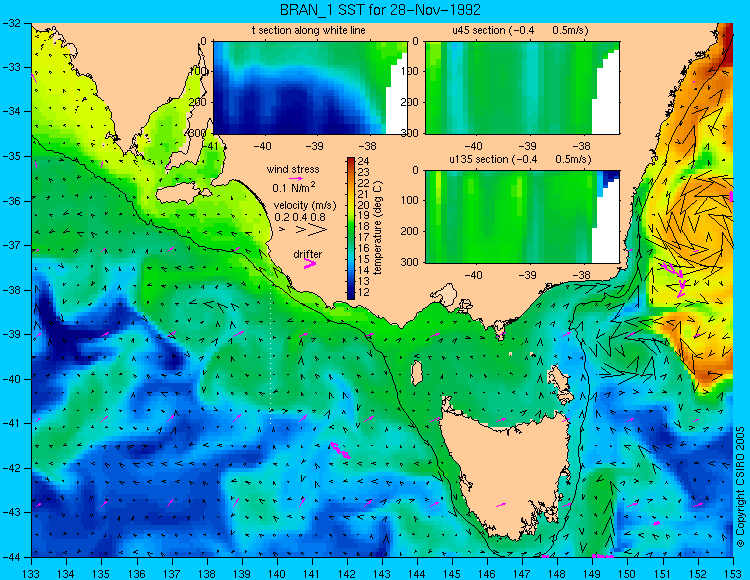Click the magenta wind arrow over Tasmania
This screenshot has height=580, width=750.
point(501,504)
